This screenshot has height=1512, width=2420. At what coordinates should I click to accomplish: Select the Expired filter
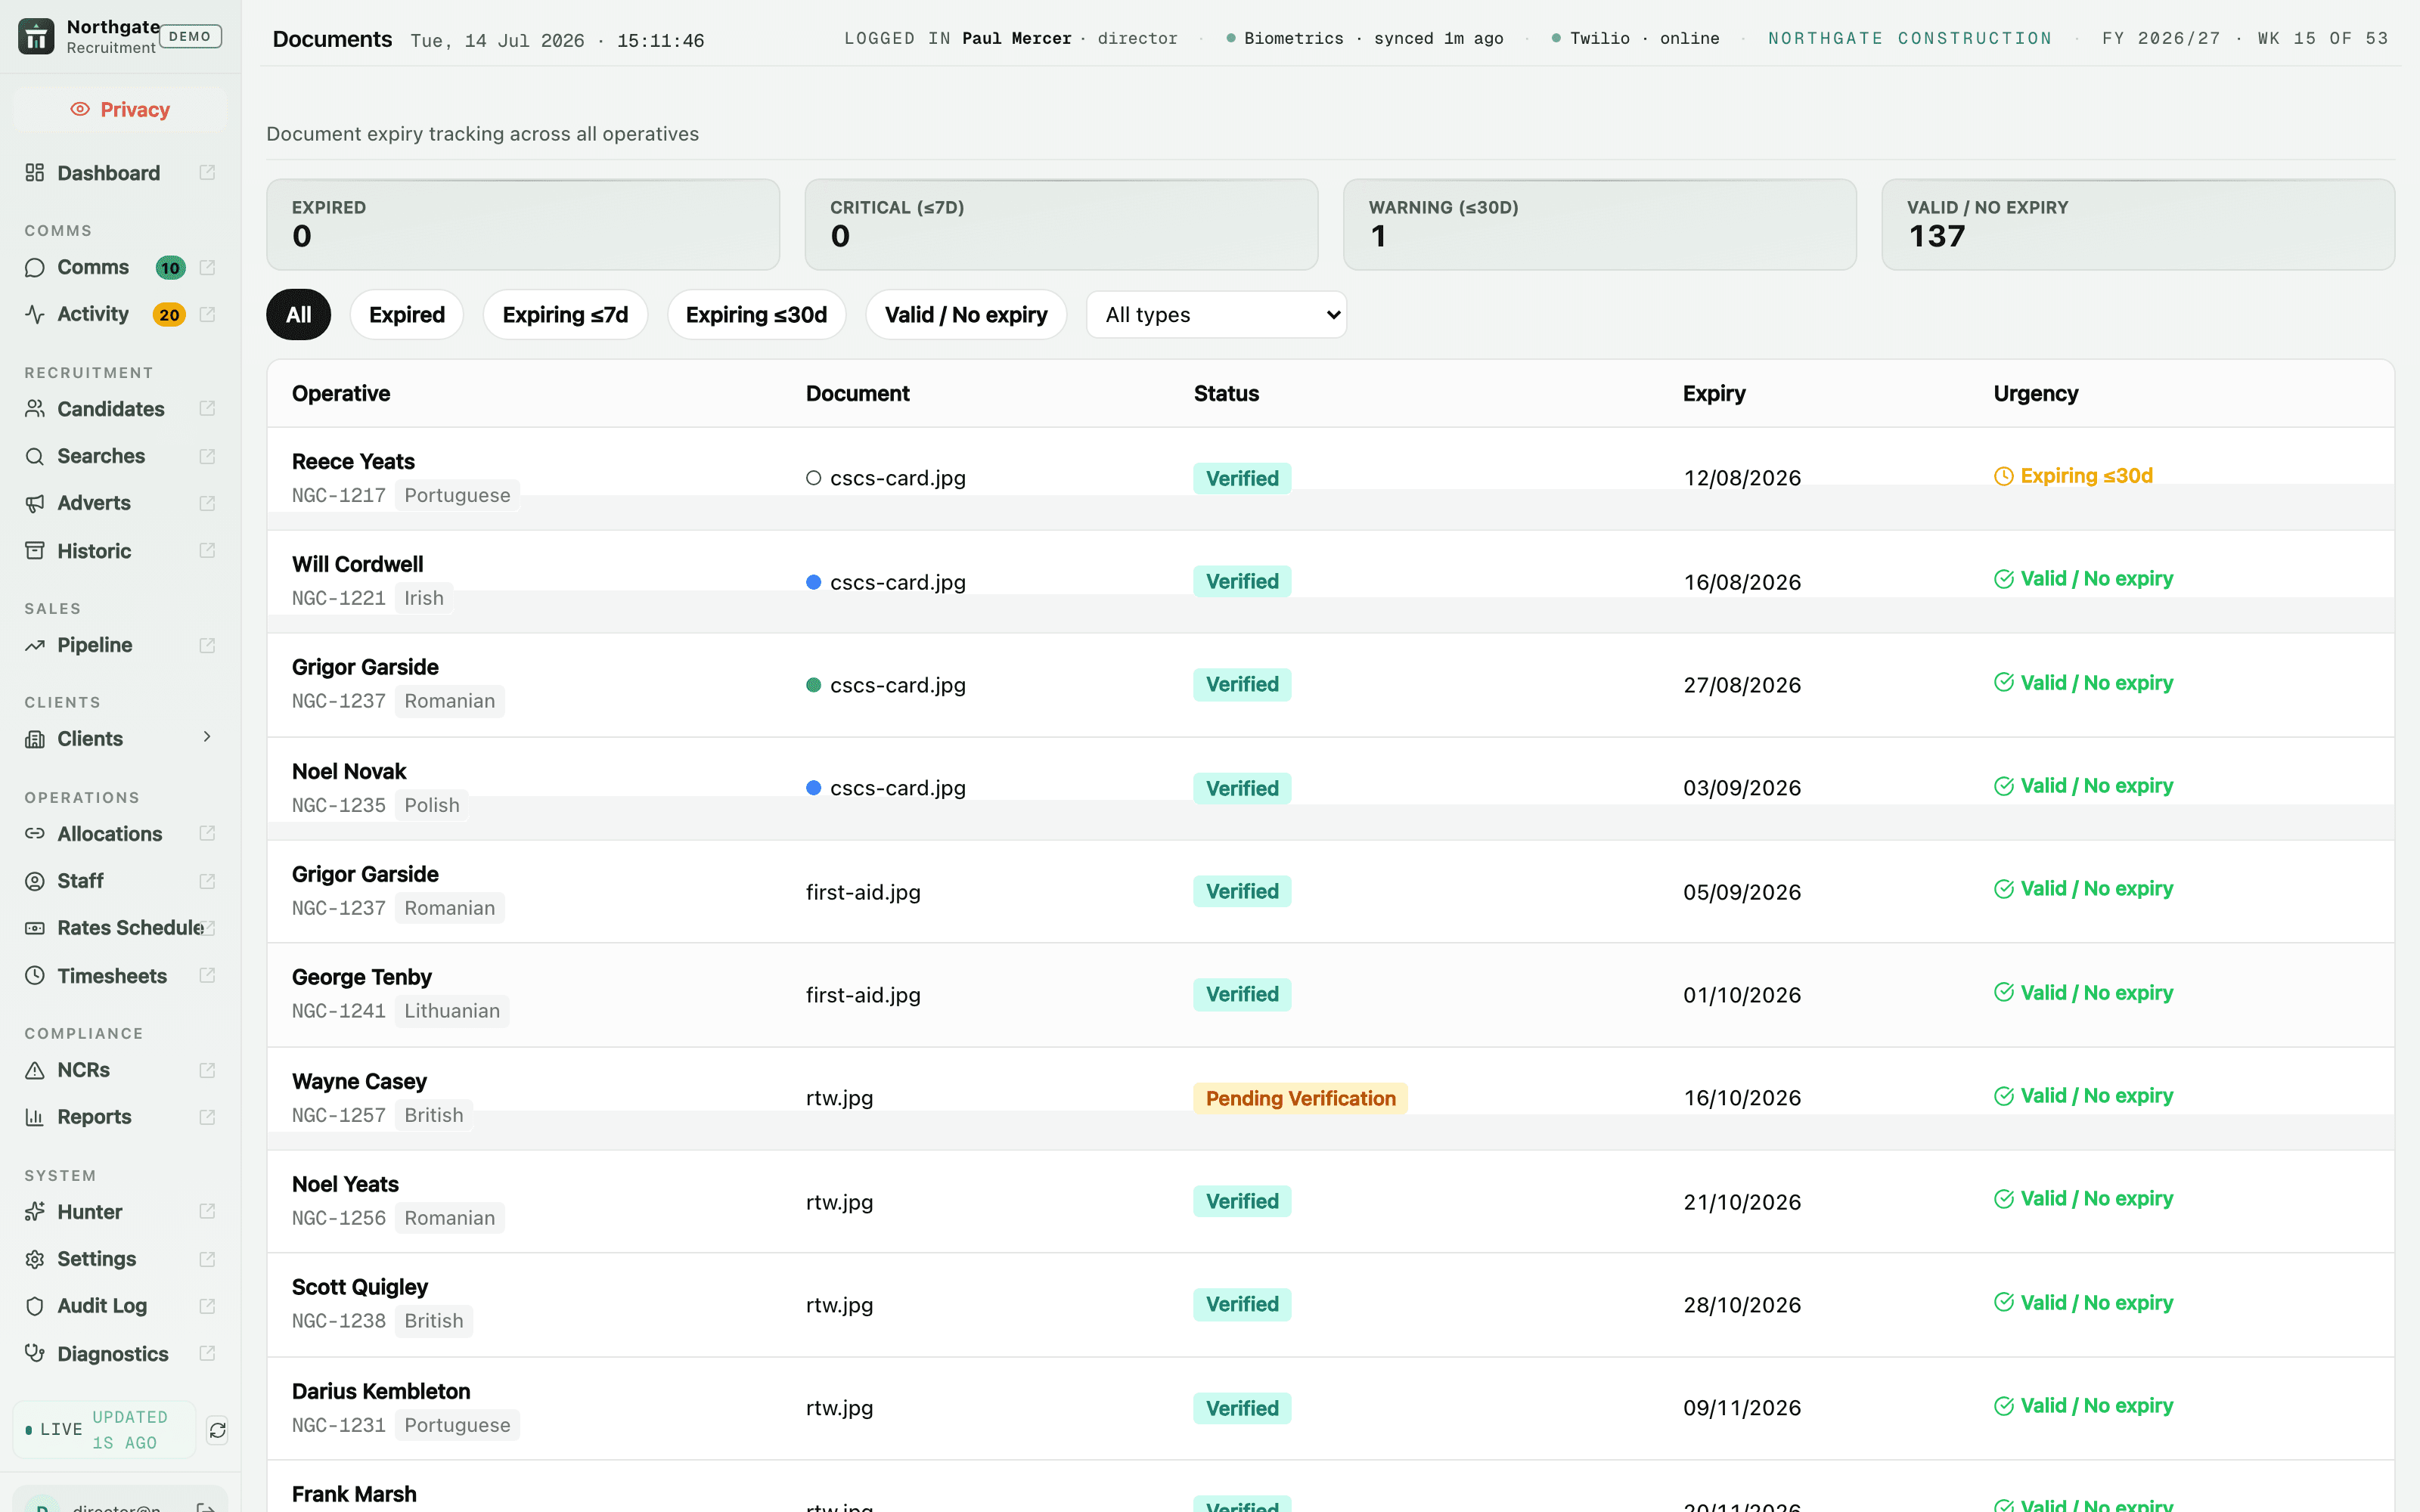pyautogui.click(x=406, y=315)
